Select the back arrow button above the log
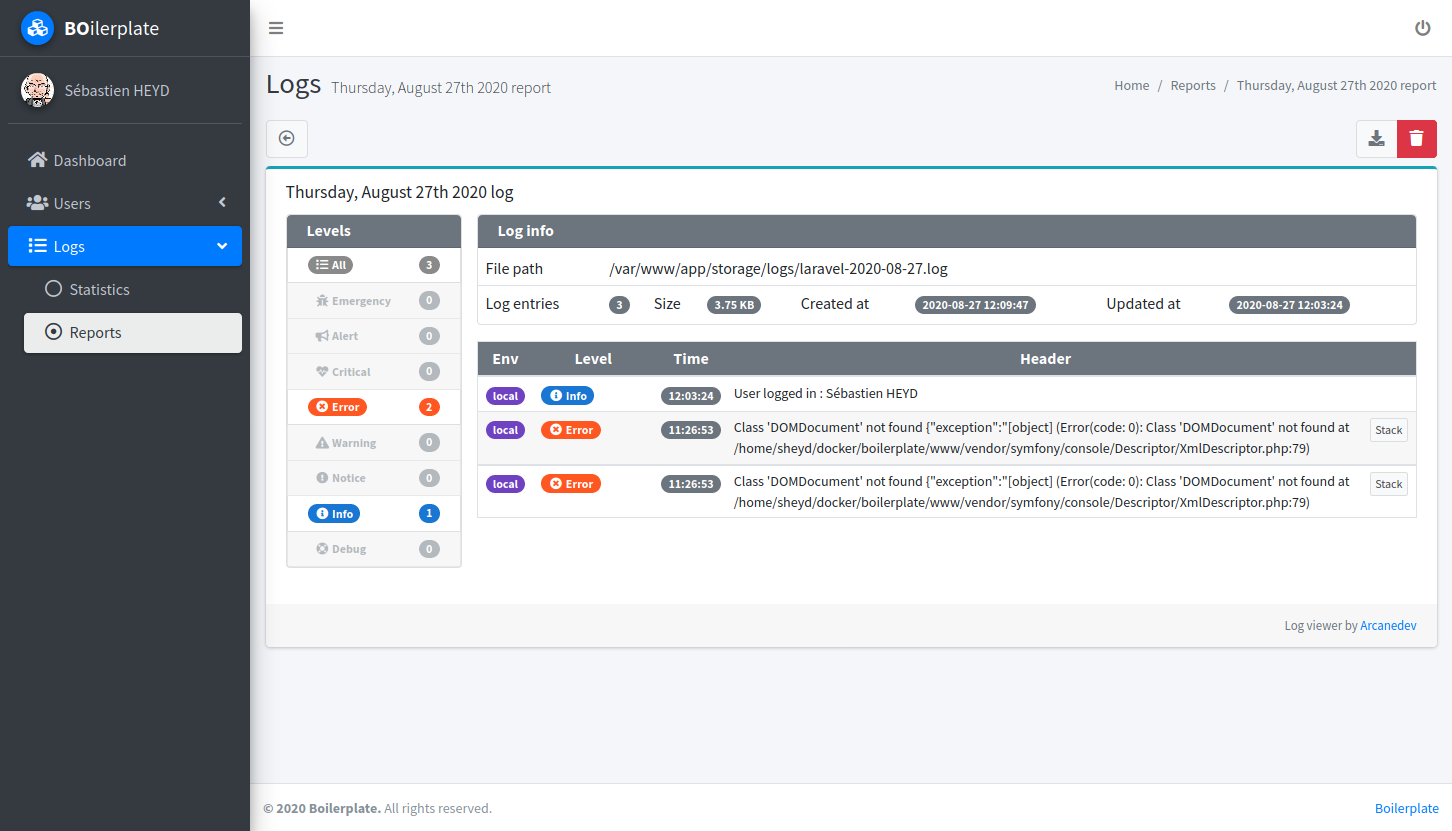 point(287,139)
